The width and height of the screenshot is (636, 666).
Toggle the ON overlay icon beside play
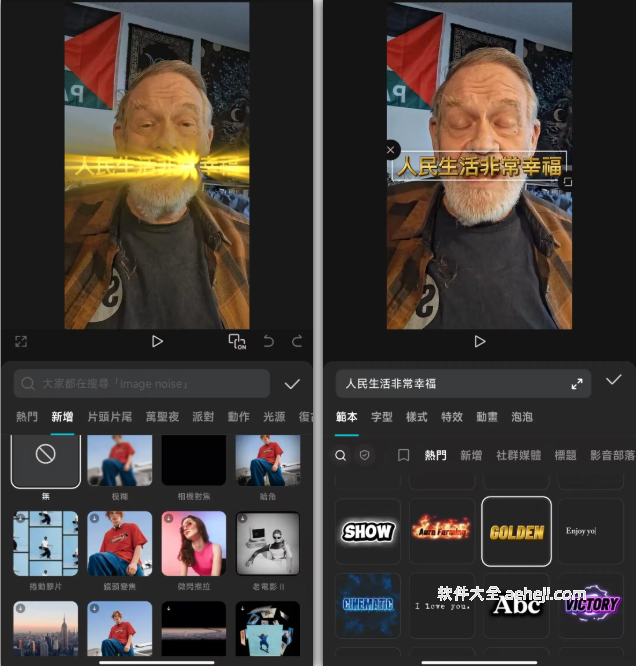point(237,342)
